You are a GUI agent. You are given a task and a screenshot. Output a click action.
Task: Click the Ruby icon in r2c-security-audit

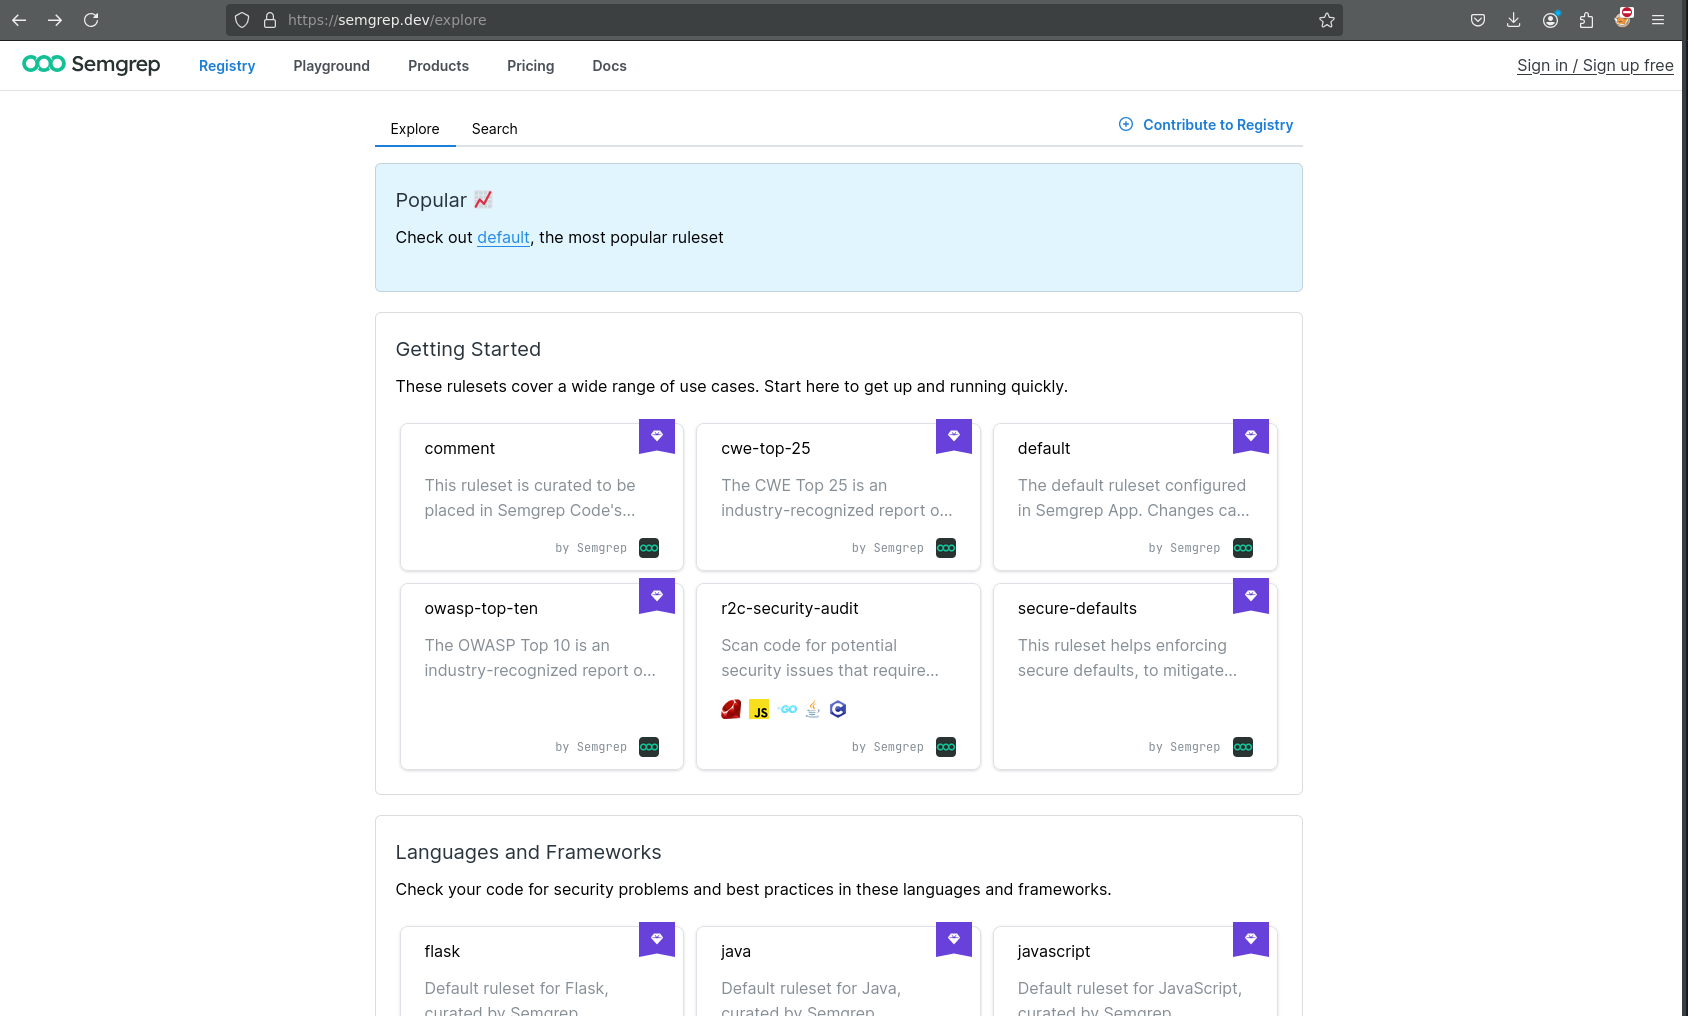731,709
